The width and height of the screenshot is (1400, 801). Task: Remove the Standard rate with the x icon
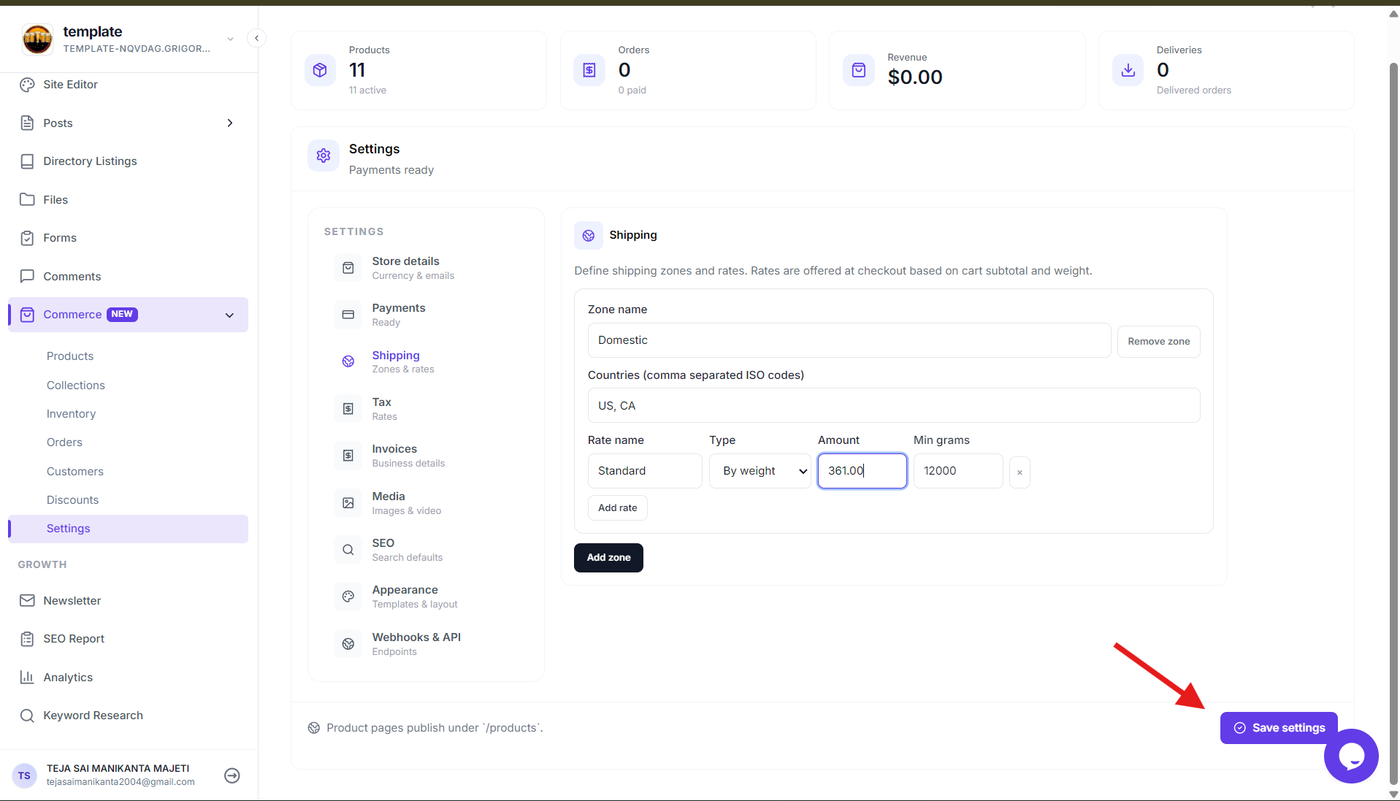tap(1019, 472)
